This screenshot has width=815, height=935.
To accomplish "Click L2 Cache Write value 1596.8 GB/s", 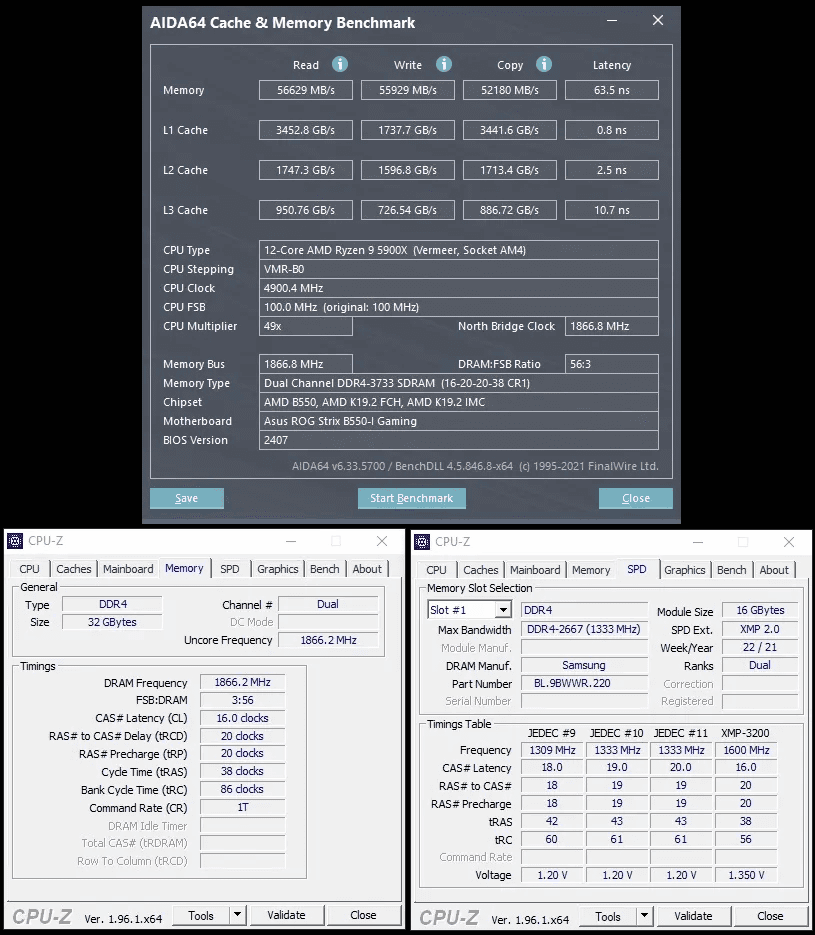I will point(408,170).
